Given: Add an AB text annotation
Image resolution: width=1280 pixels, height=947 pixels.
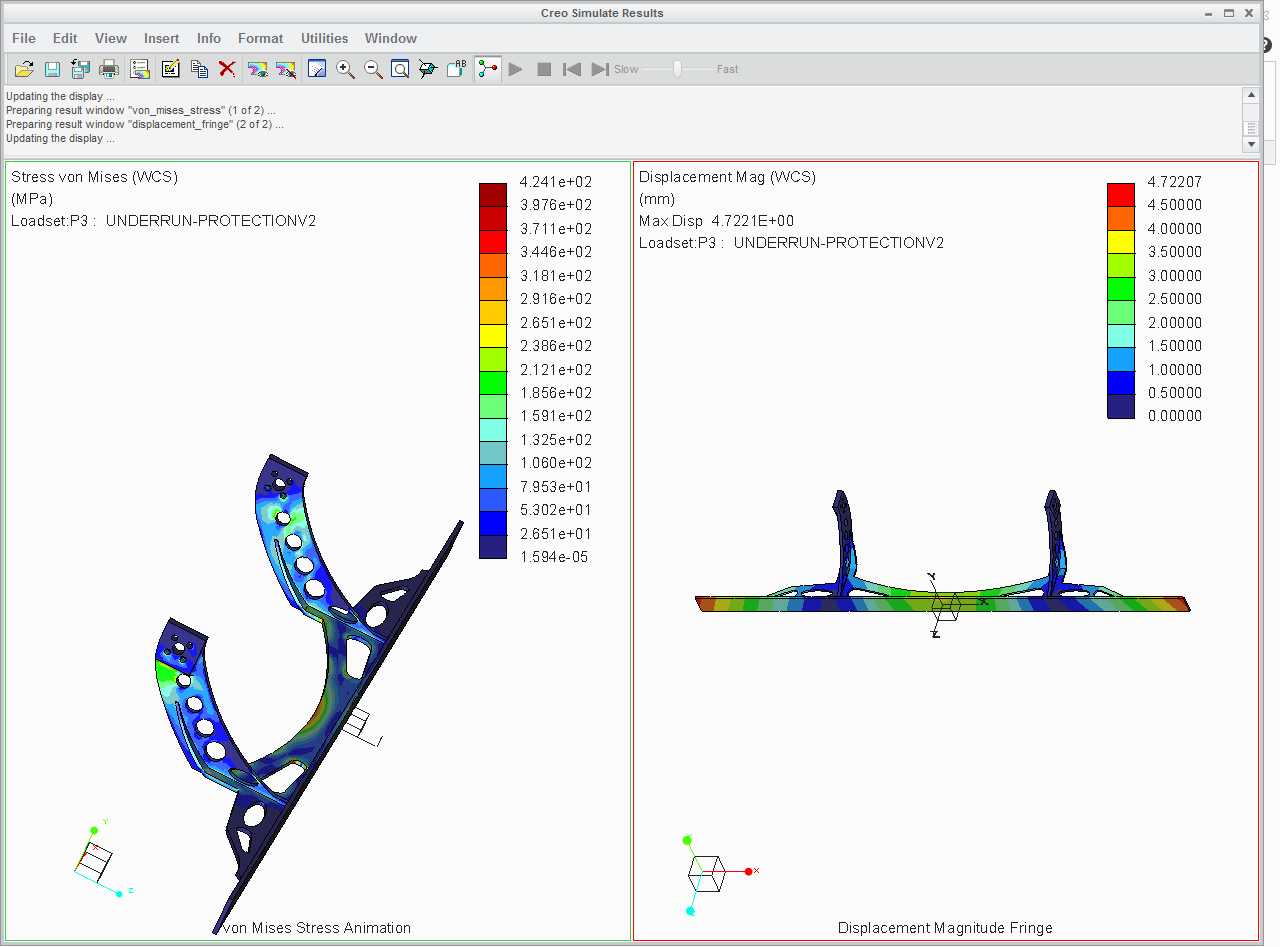Looking at the screenshot, I should click(x=456, y=69).
